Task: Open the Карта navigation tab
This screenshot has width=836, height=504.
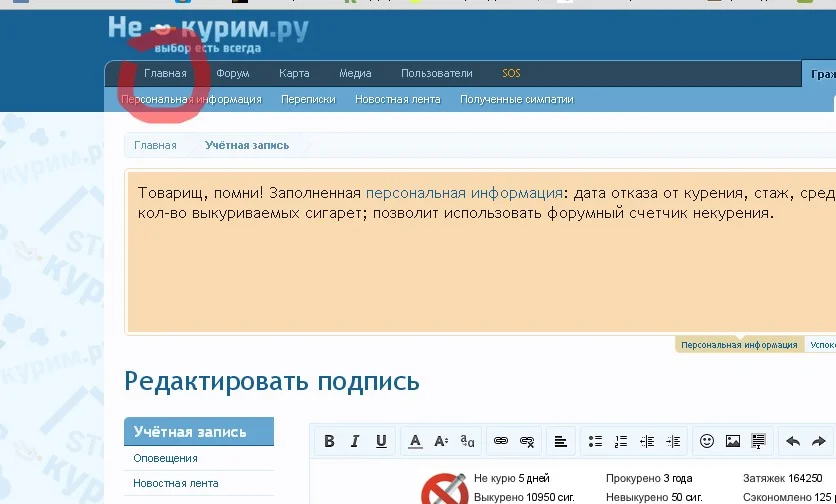Action: [294, 74]
